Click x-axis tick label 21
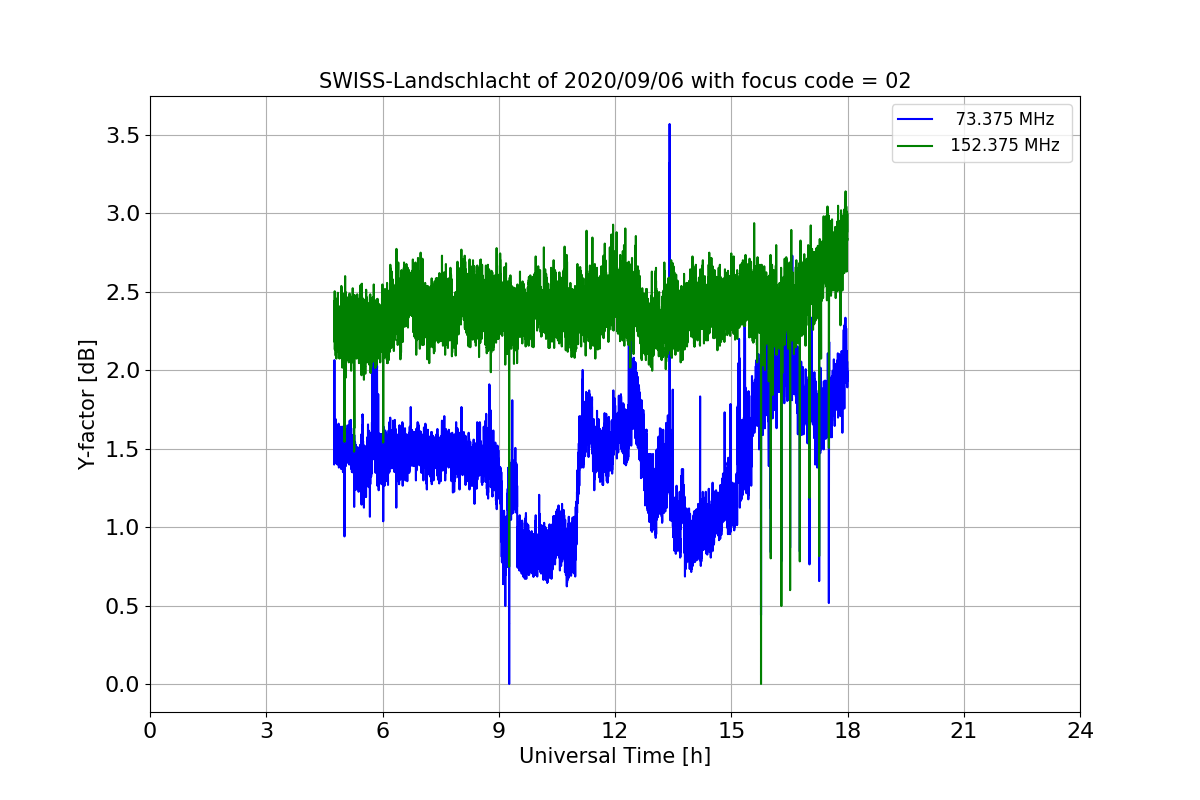This screenshot has height=800, width=1200. [964, 731]
